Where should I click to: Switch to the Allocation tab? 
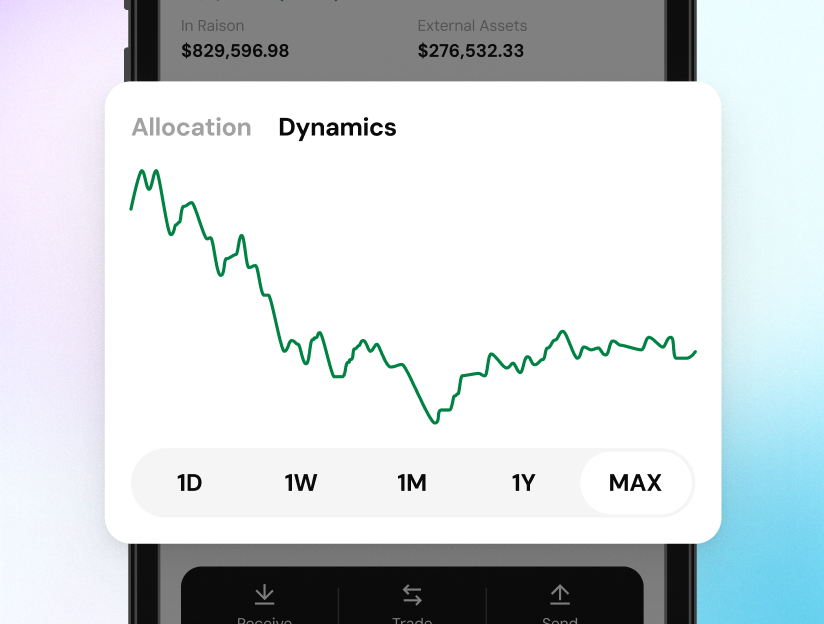click(x=191, y=127)
